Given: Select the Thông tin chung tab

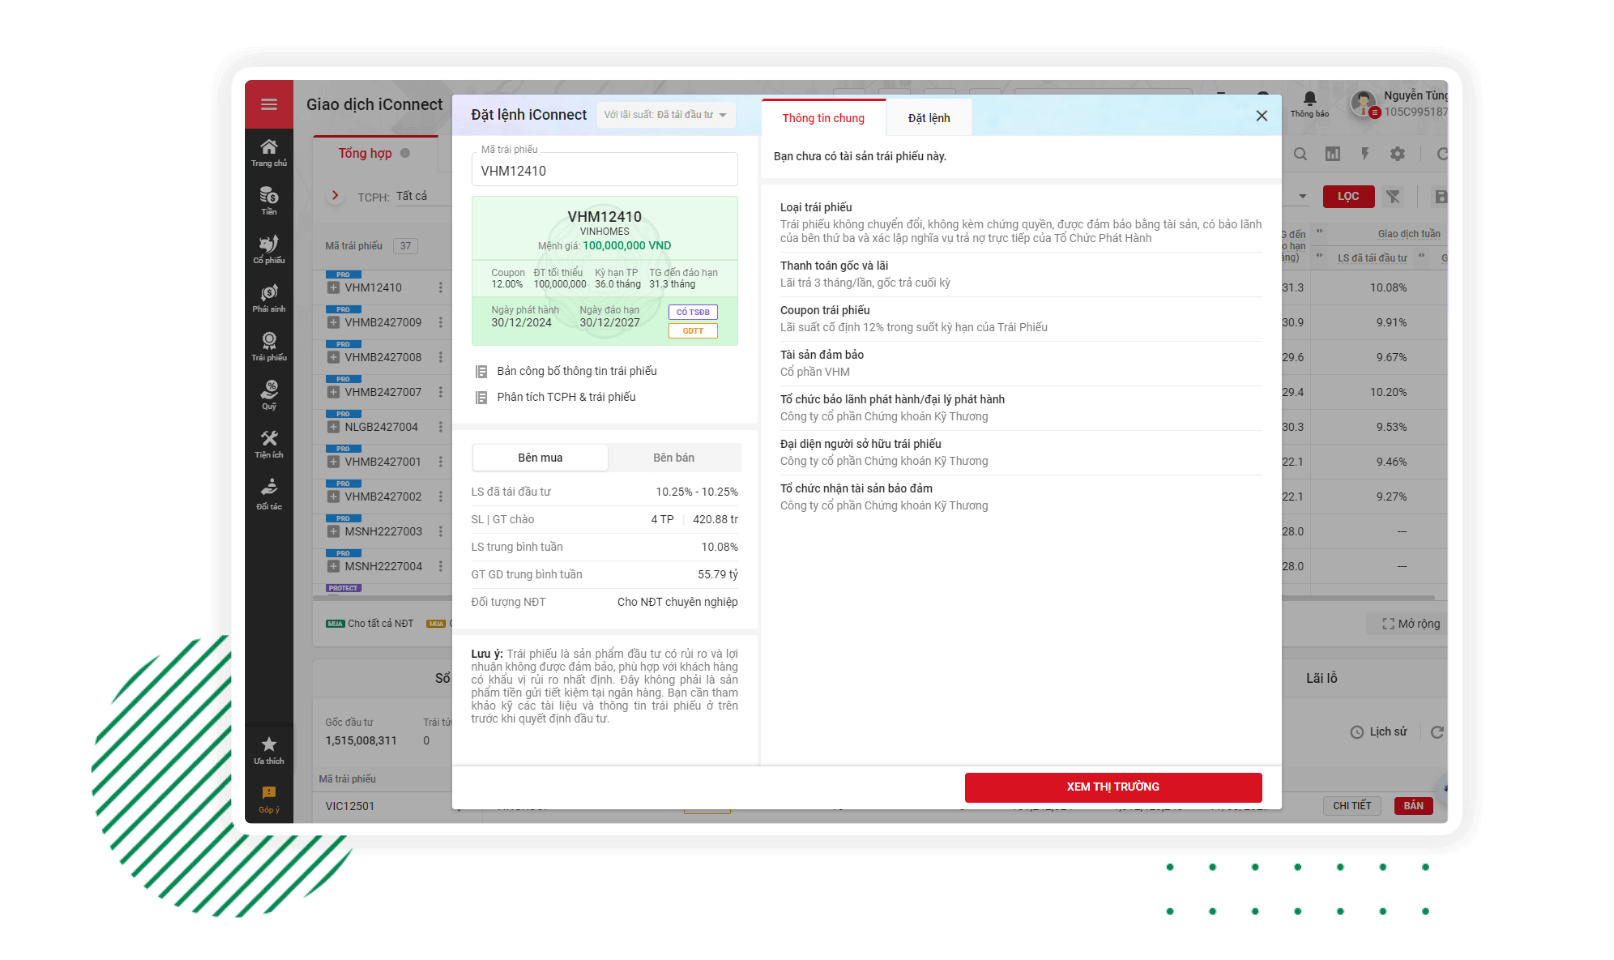Looking at the screenshot, I should coord(823,118).
